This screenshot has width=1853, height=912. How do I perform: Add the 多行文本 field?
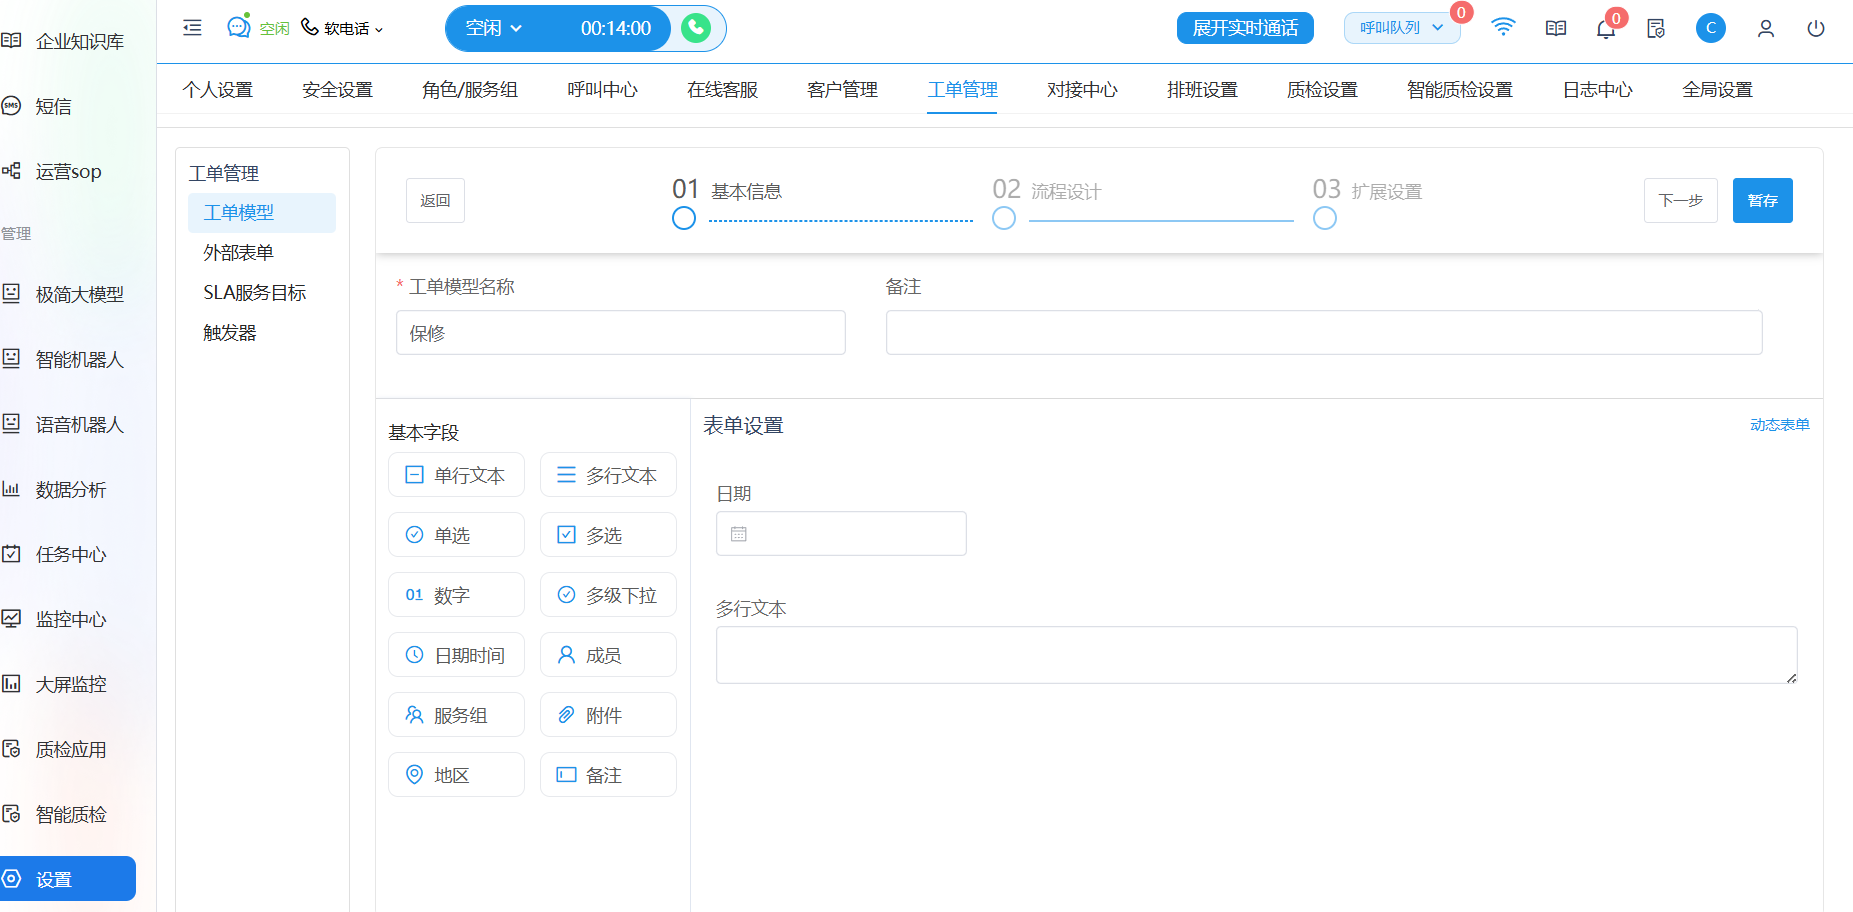608,475
